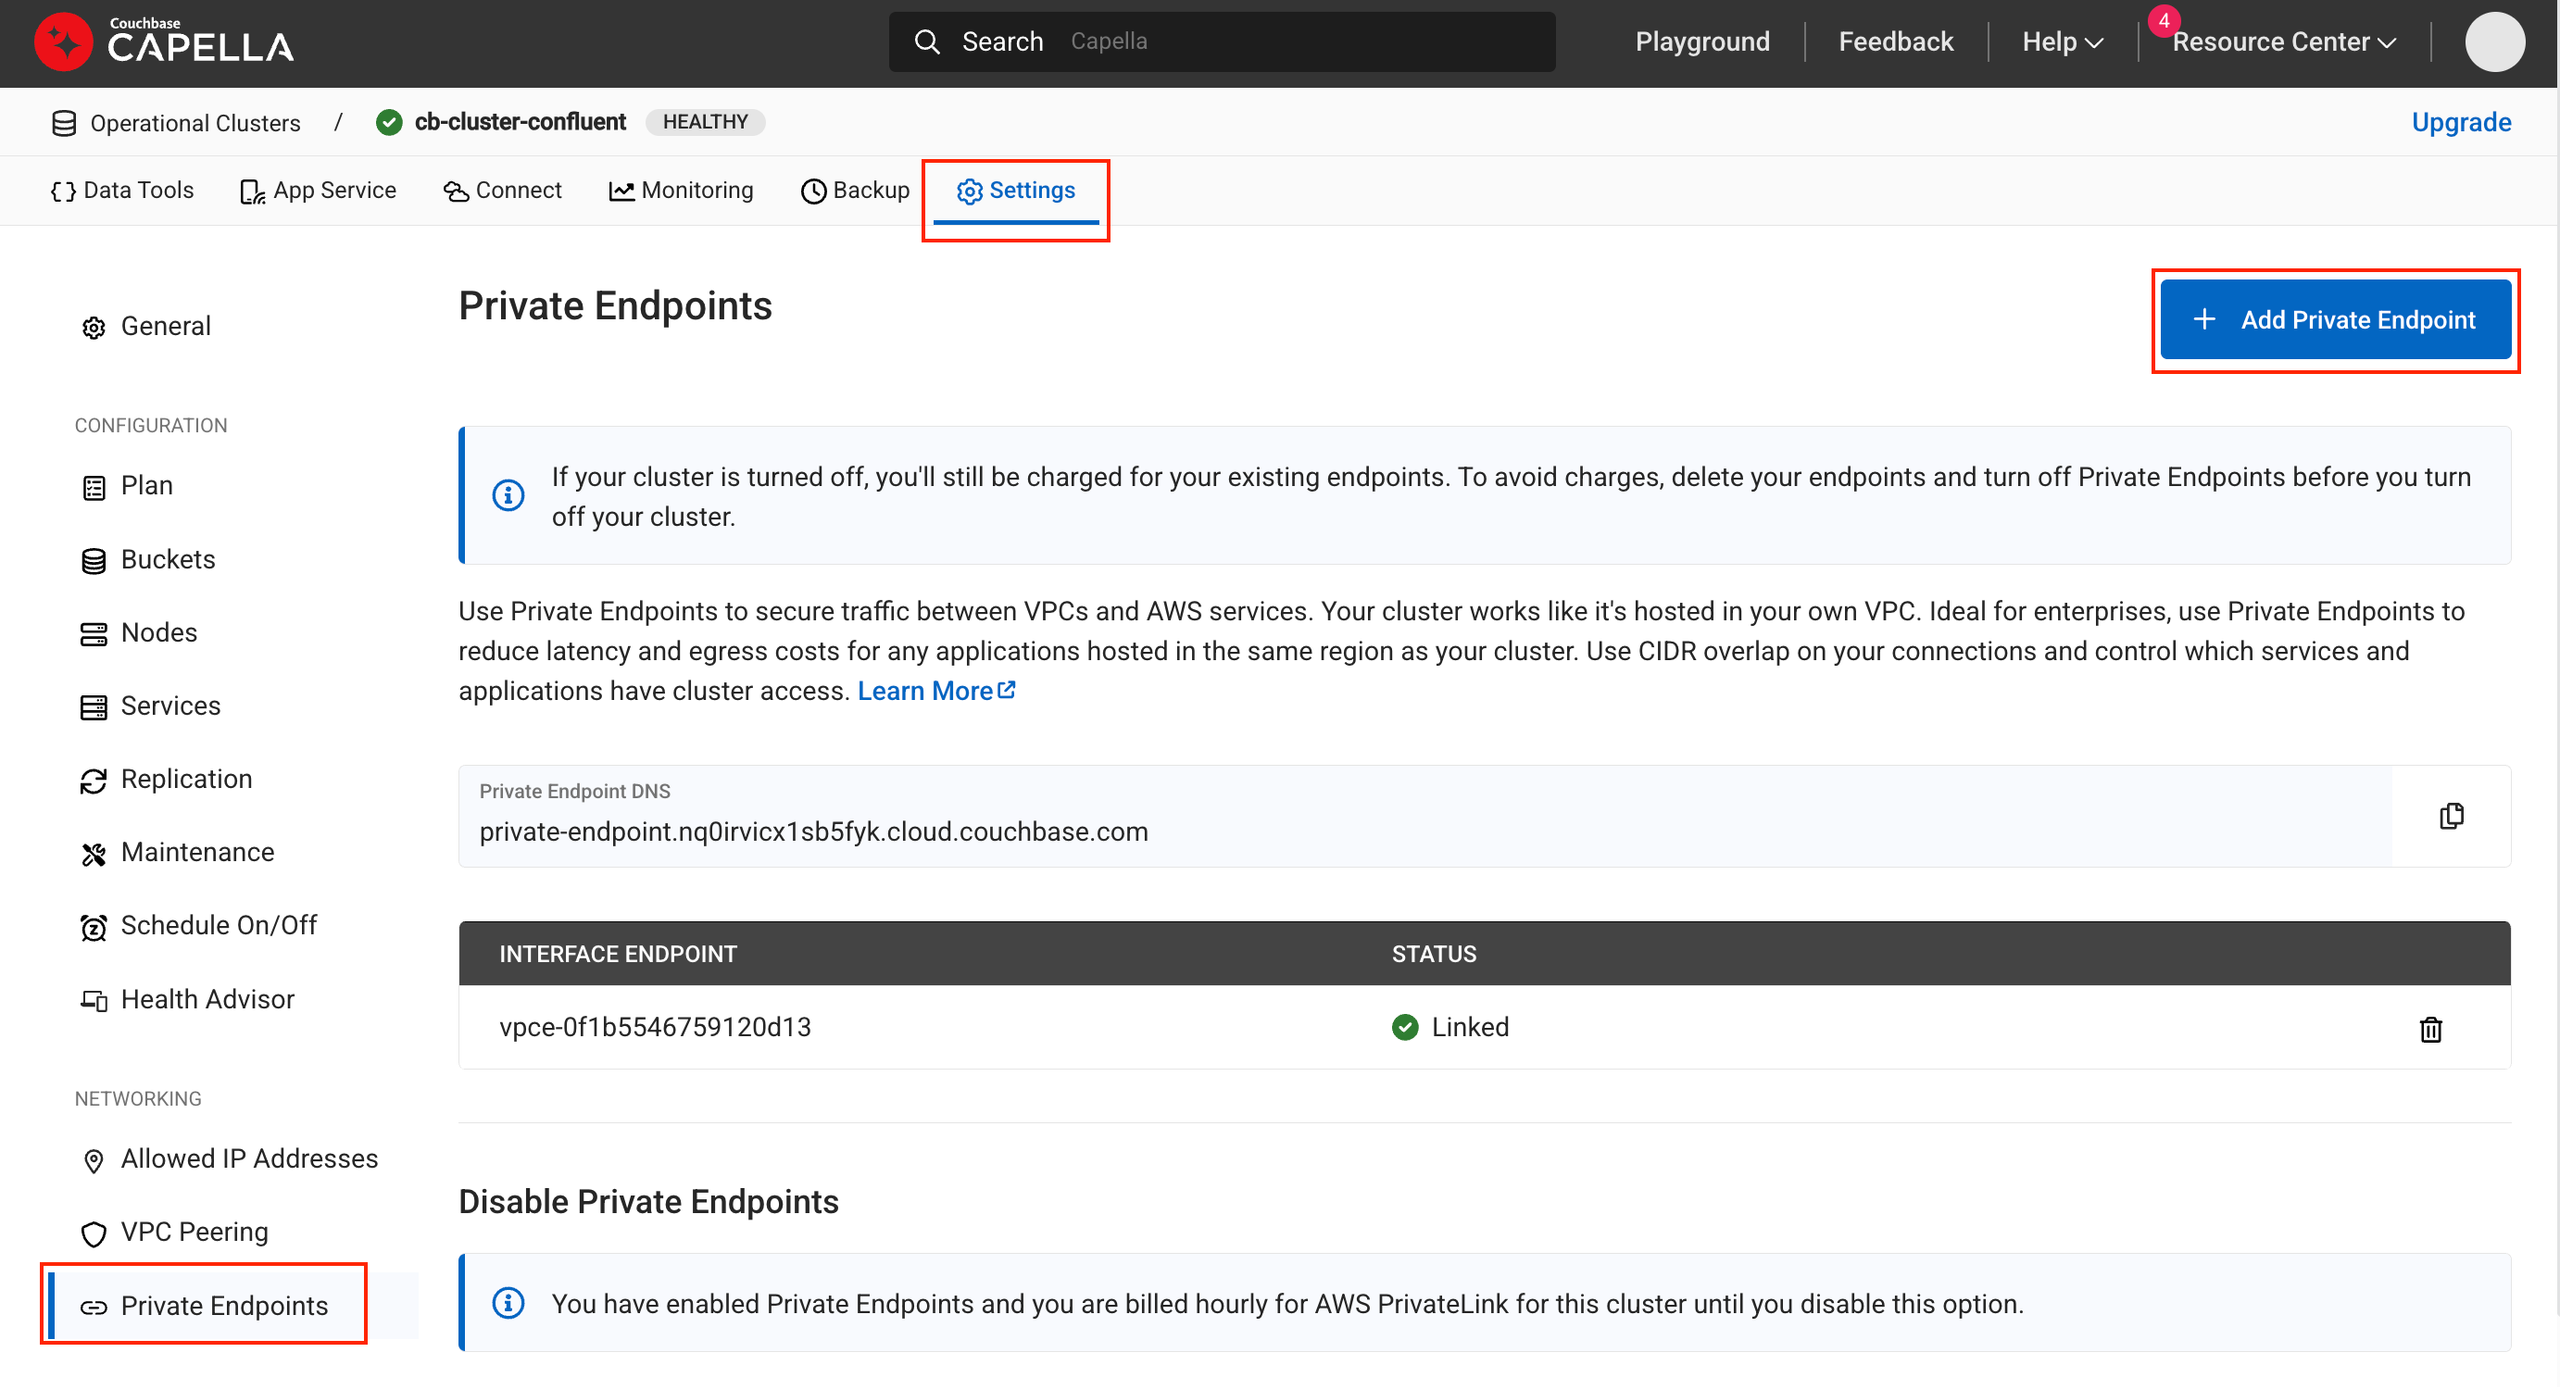Open Schedule On/Off settings

[218, 925]
